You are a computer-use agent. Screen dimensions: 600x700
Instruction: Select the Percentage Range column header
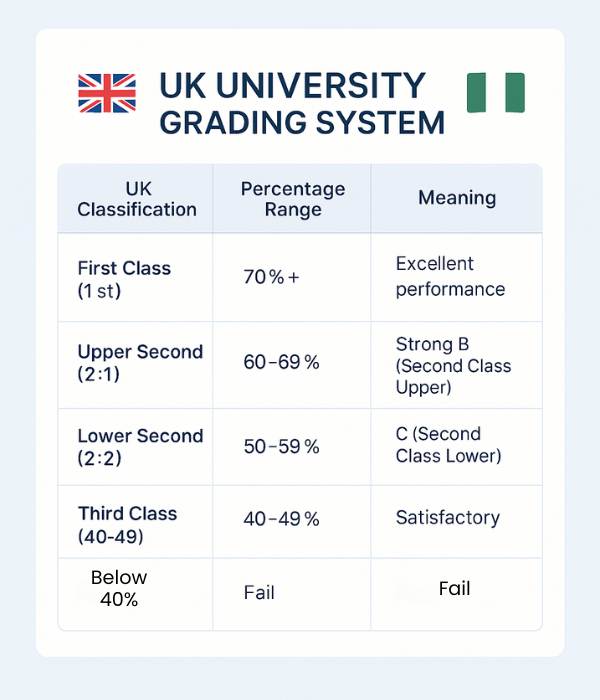point(293,199)
